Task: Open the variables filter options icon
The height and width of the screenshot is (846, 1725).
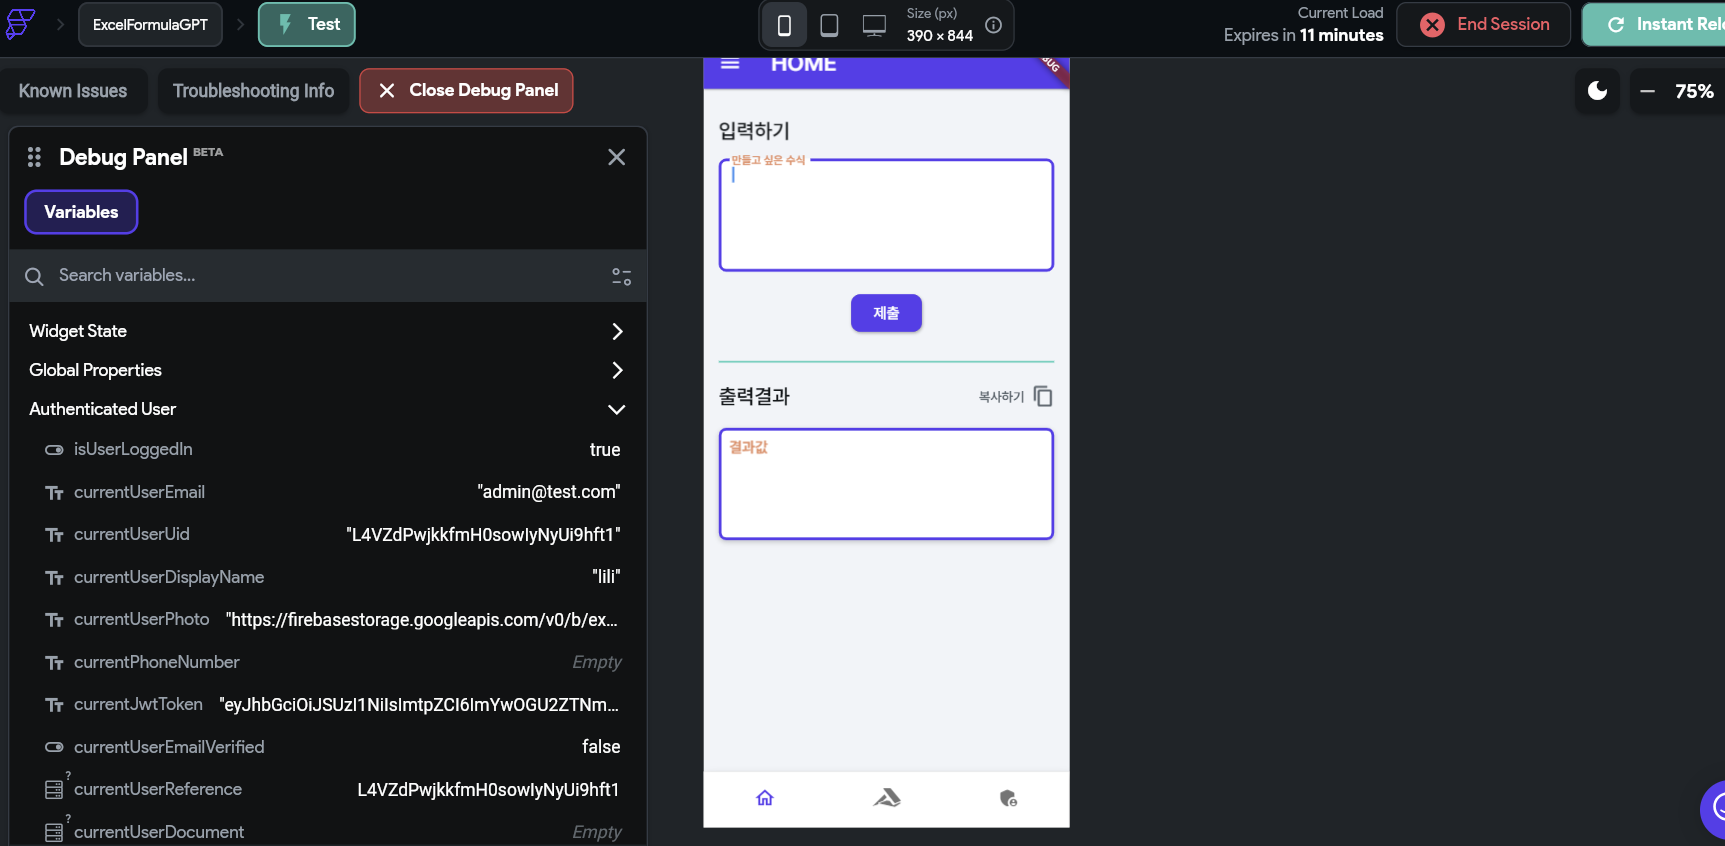Action: 621,276
